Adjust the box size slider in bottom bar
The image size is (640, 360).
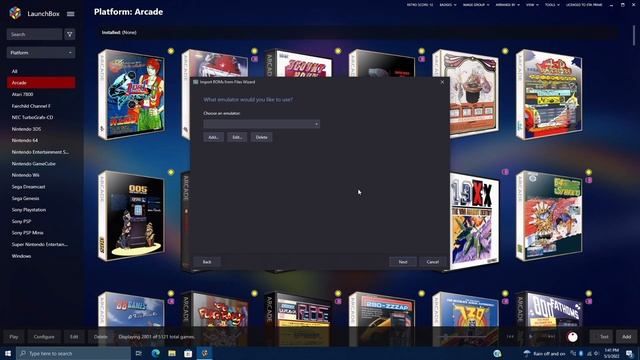tap(462, 337)
